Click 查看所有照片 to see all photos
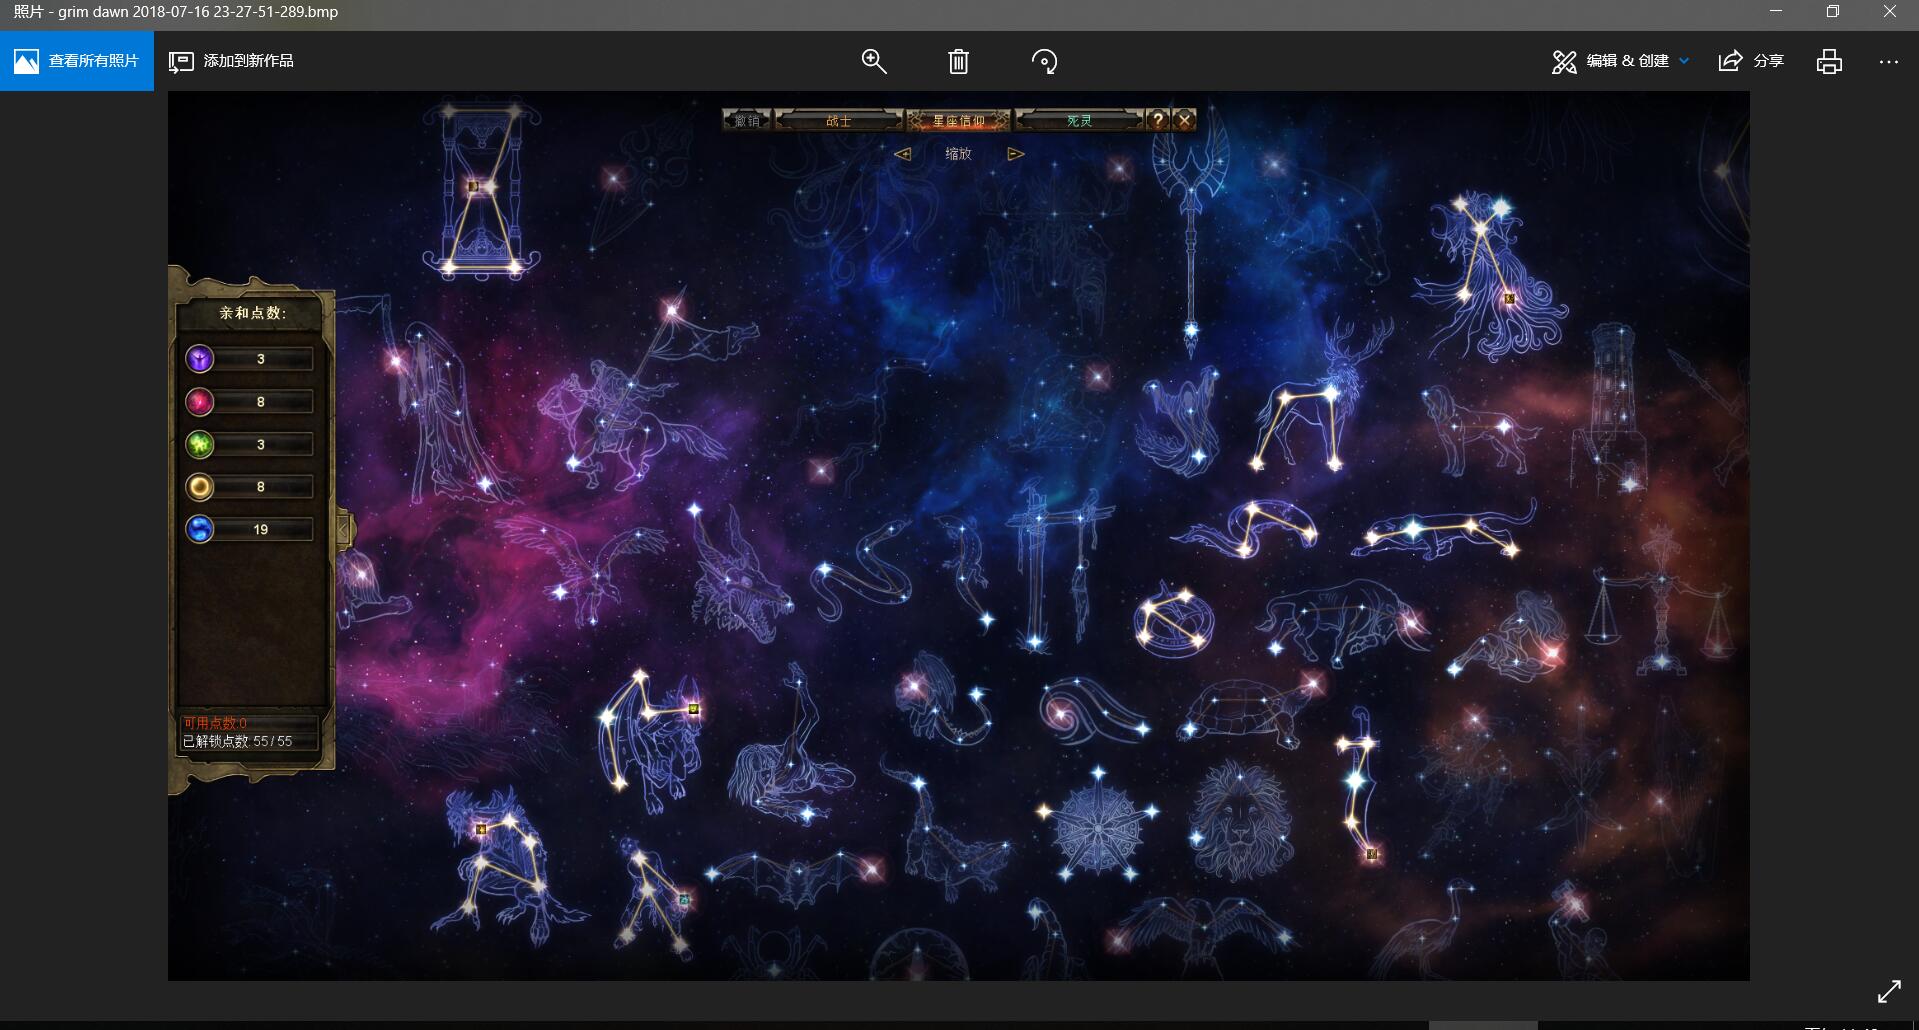Screen dimensions: 1919x1030 pos(77,61)
